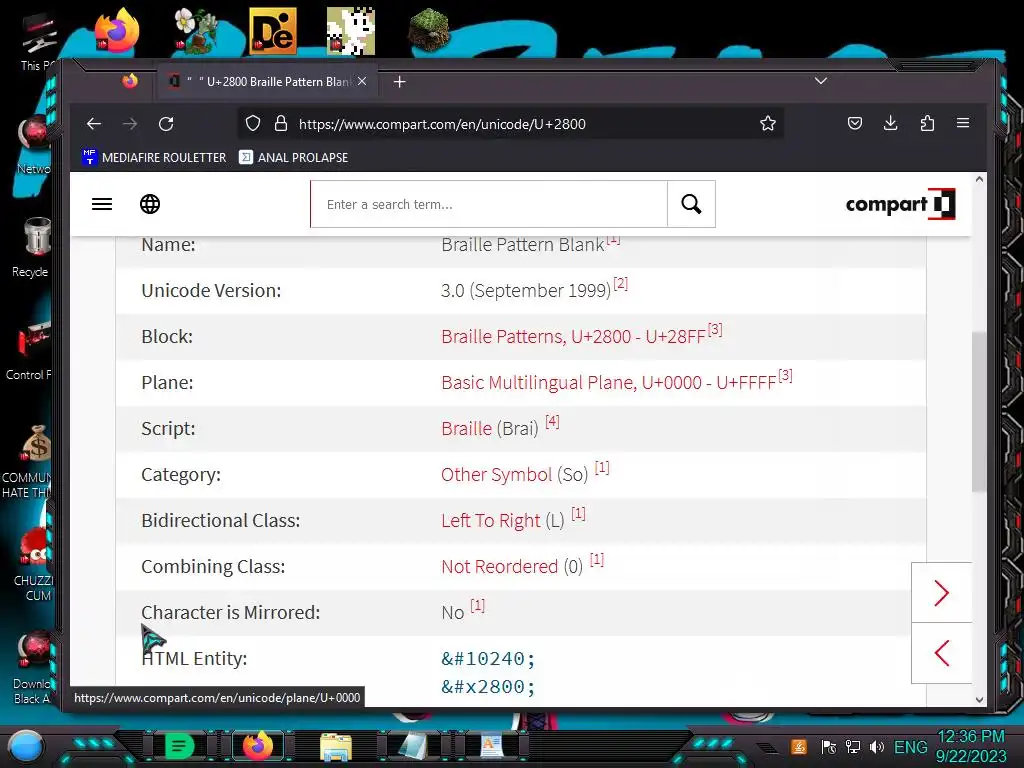Click the scrollbar down arrow
The width and height of the screenshot is (1024, 768).
(x=979, y=699)
